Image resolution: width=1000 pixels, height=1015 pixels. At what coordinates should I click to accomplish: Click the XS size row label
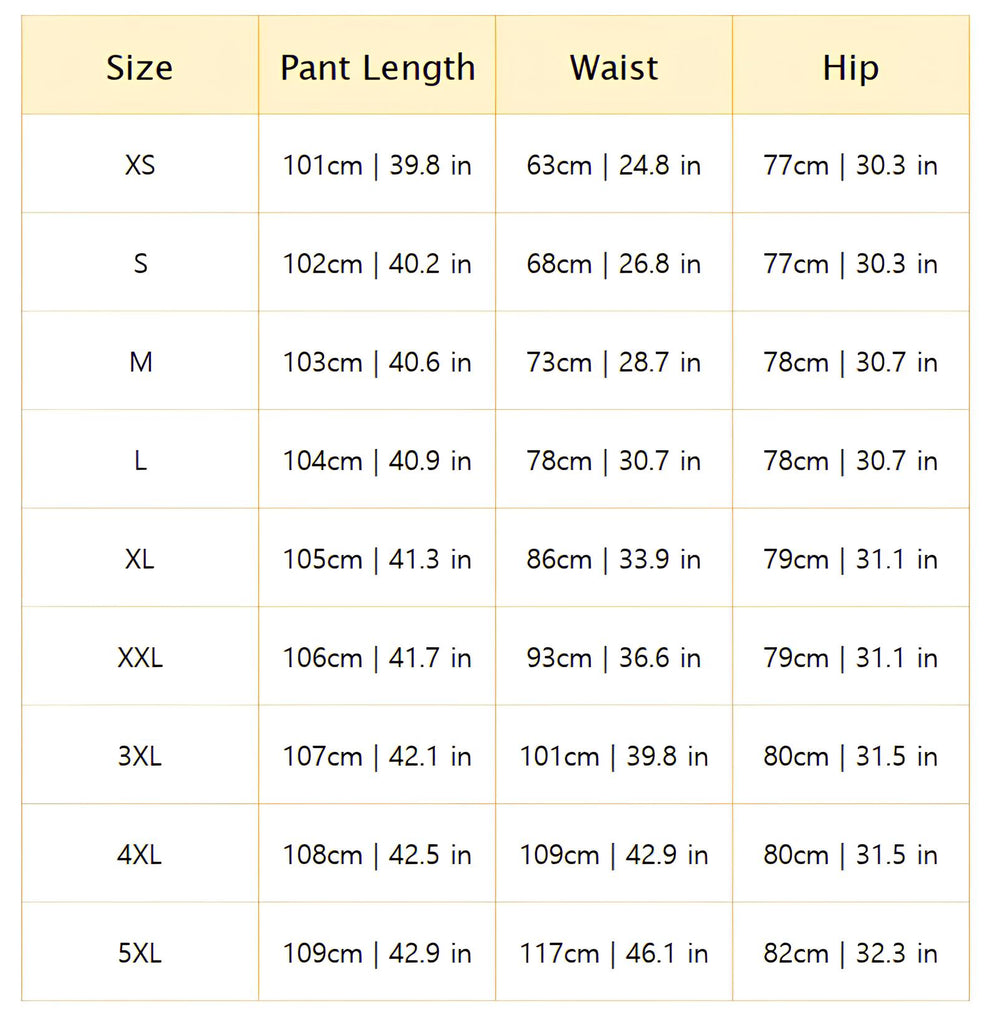[x=140, y=165]
